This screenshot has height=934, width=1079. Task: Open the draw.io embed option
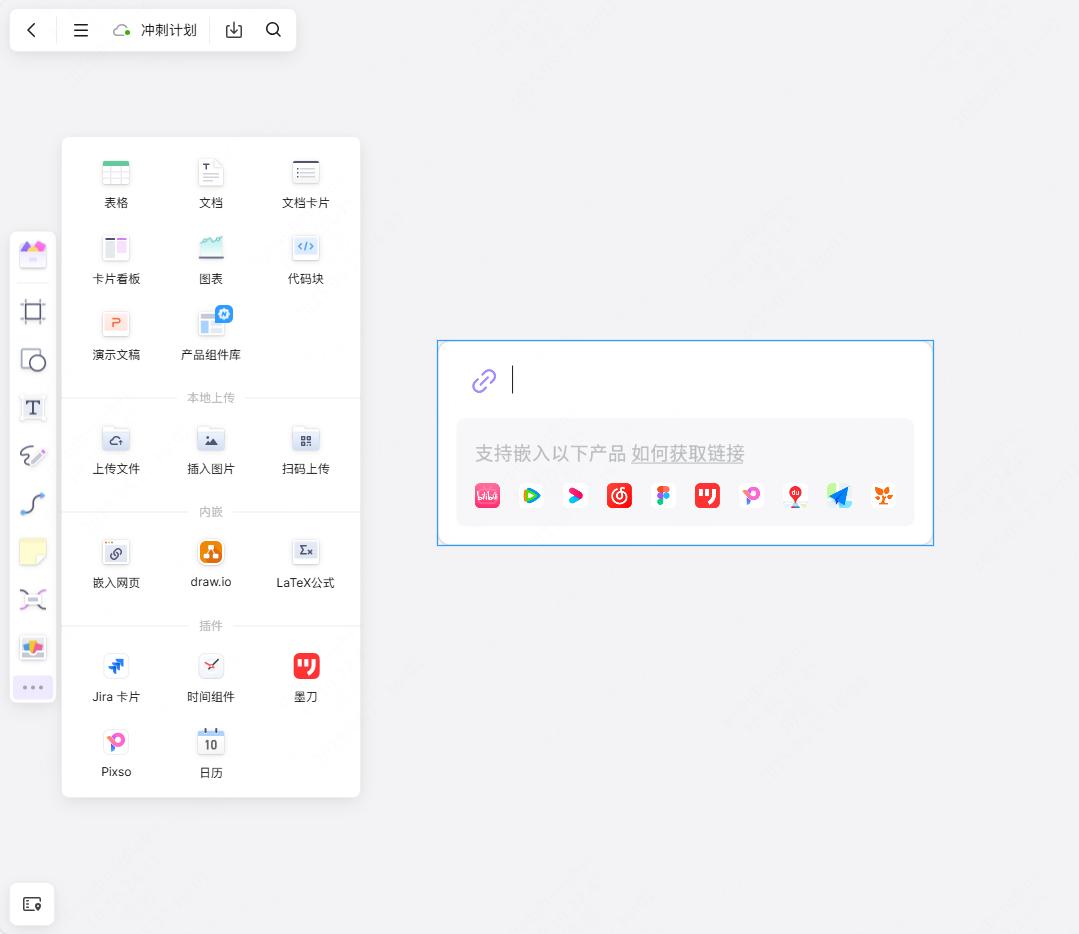[210, 560]
